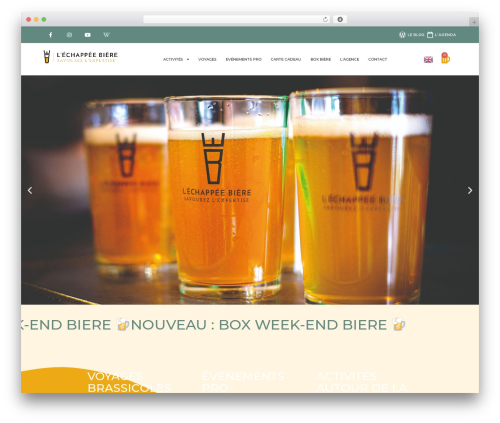Expand the Activités dropdown arrow
Viewport: 500px width, 423px height.
pos(188,59)
